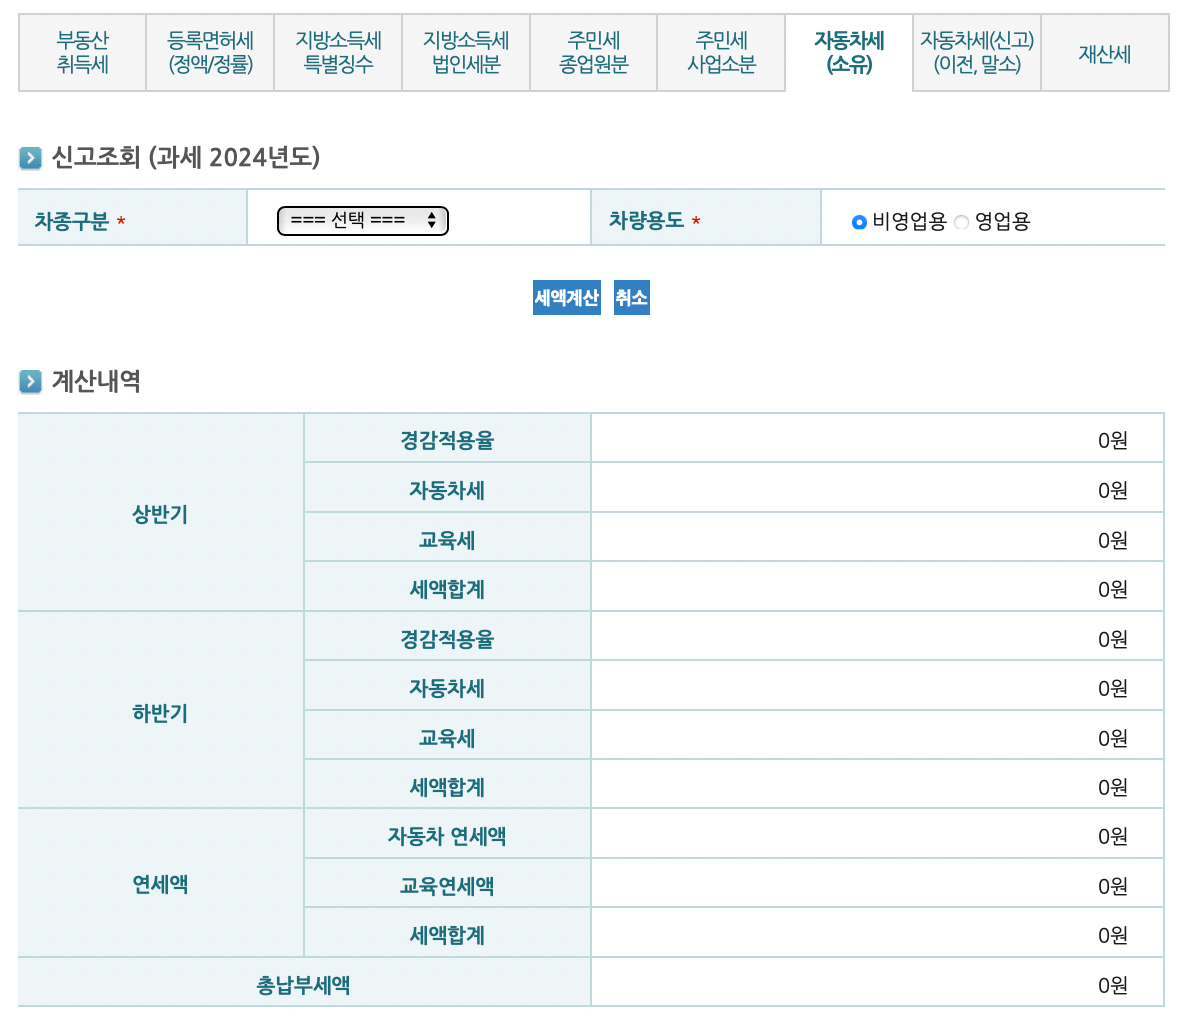Click the 교육연세액 label
The width and height of the screenshot is (1182, 1016).
click(x=447, y=886)
